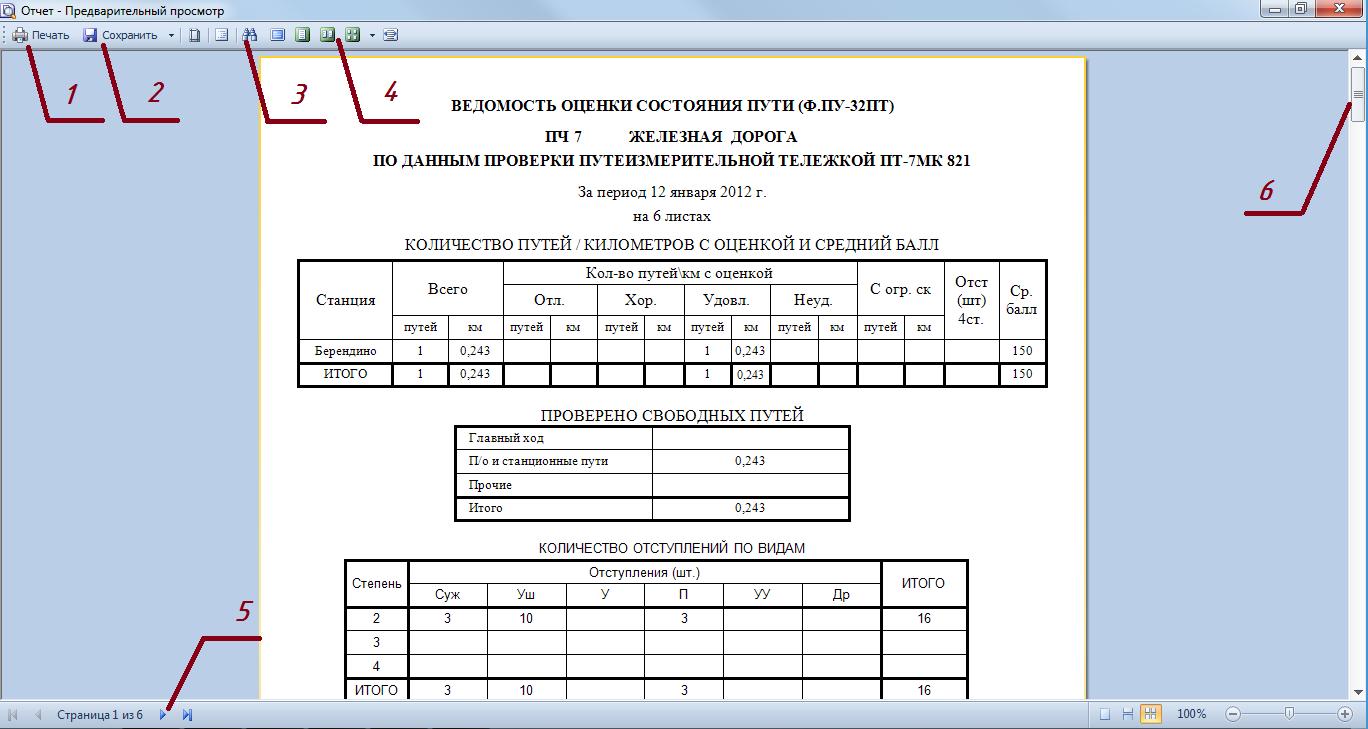1368x729 pixels.
Task: Click the scrollbar down arrow
Action: (x=1358, y=691)
